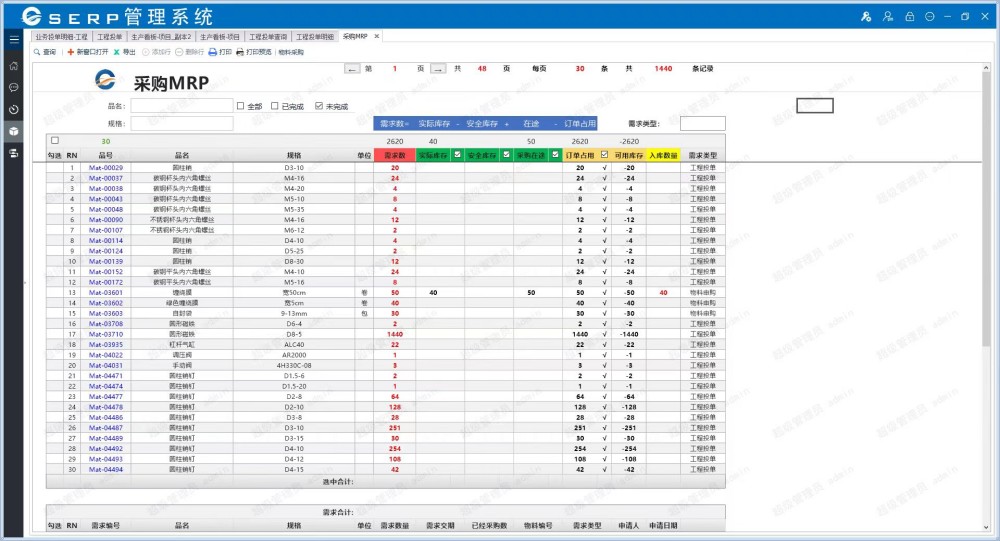1000x541 pixels.
Task: Click the lock screen icon in title bar
Action: (909, 17)
